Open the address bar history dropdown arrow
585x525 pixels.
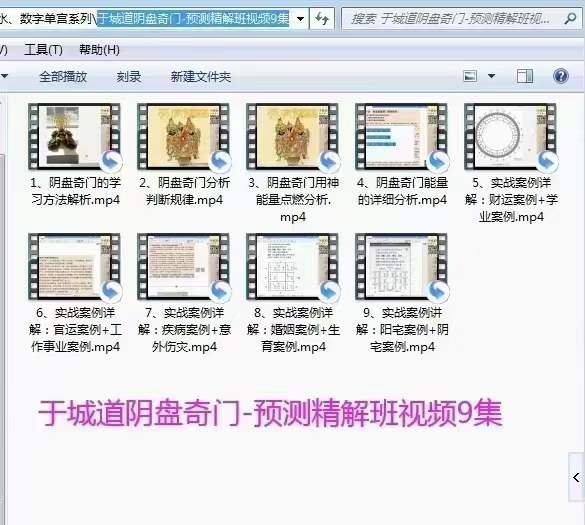[300, 18]
